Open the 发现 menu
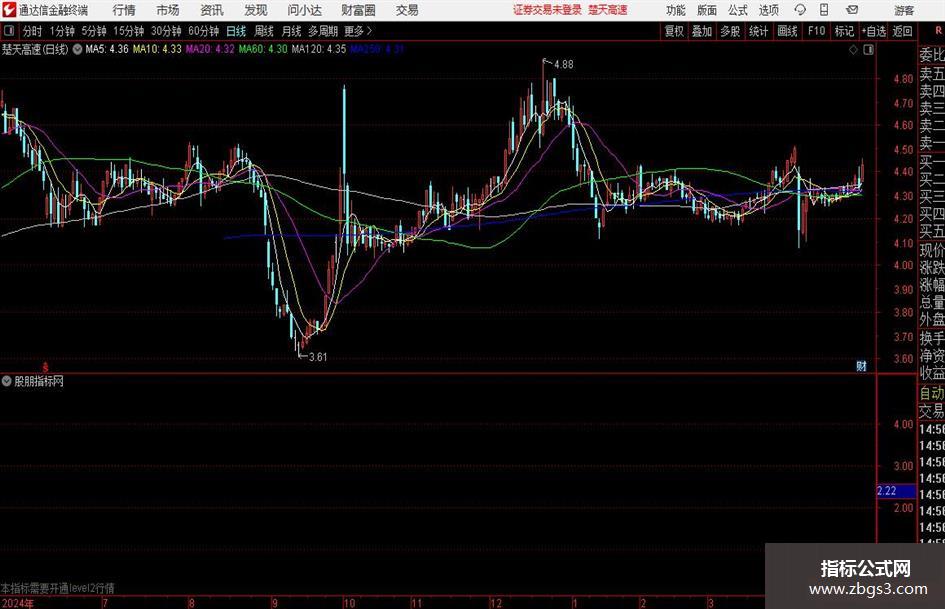This screenshot has width=945, height=609. coord(256,10)
